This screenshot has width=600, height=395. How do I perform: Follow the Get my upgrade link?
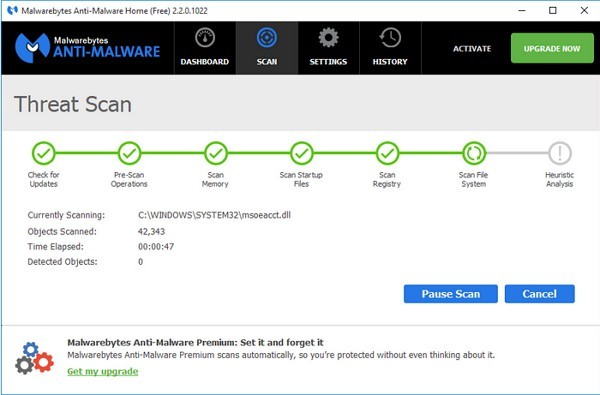click(x=103, y=371)
